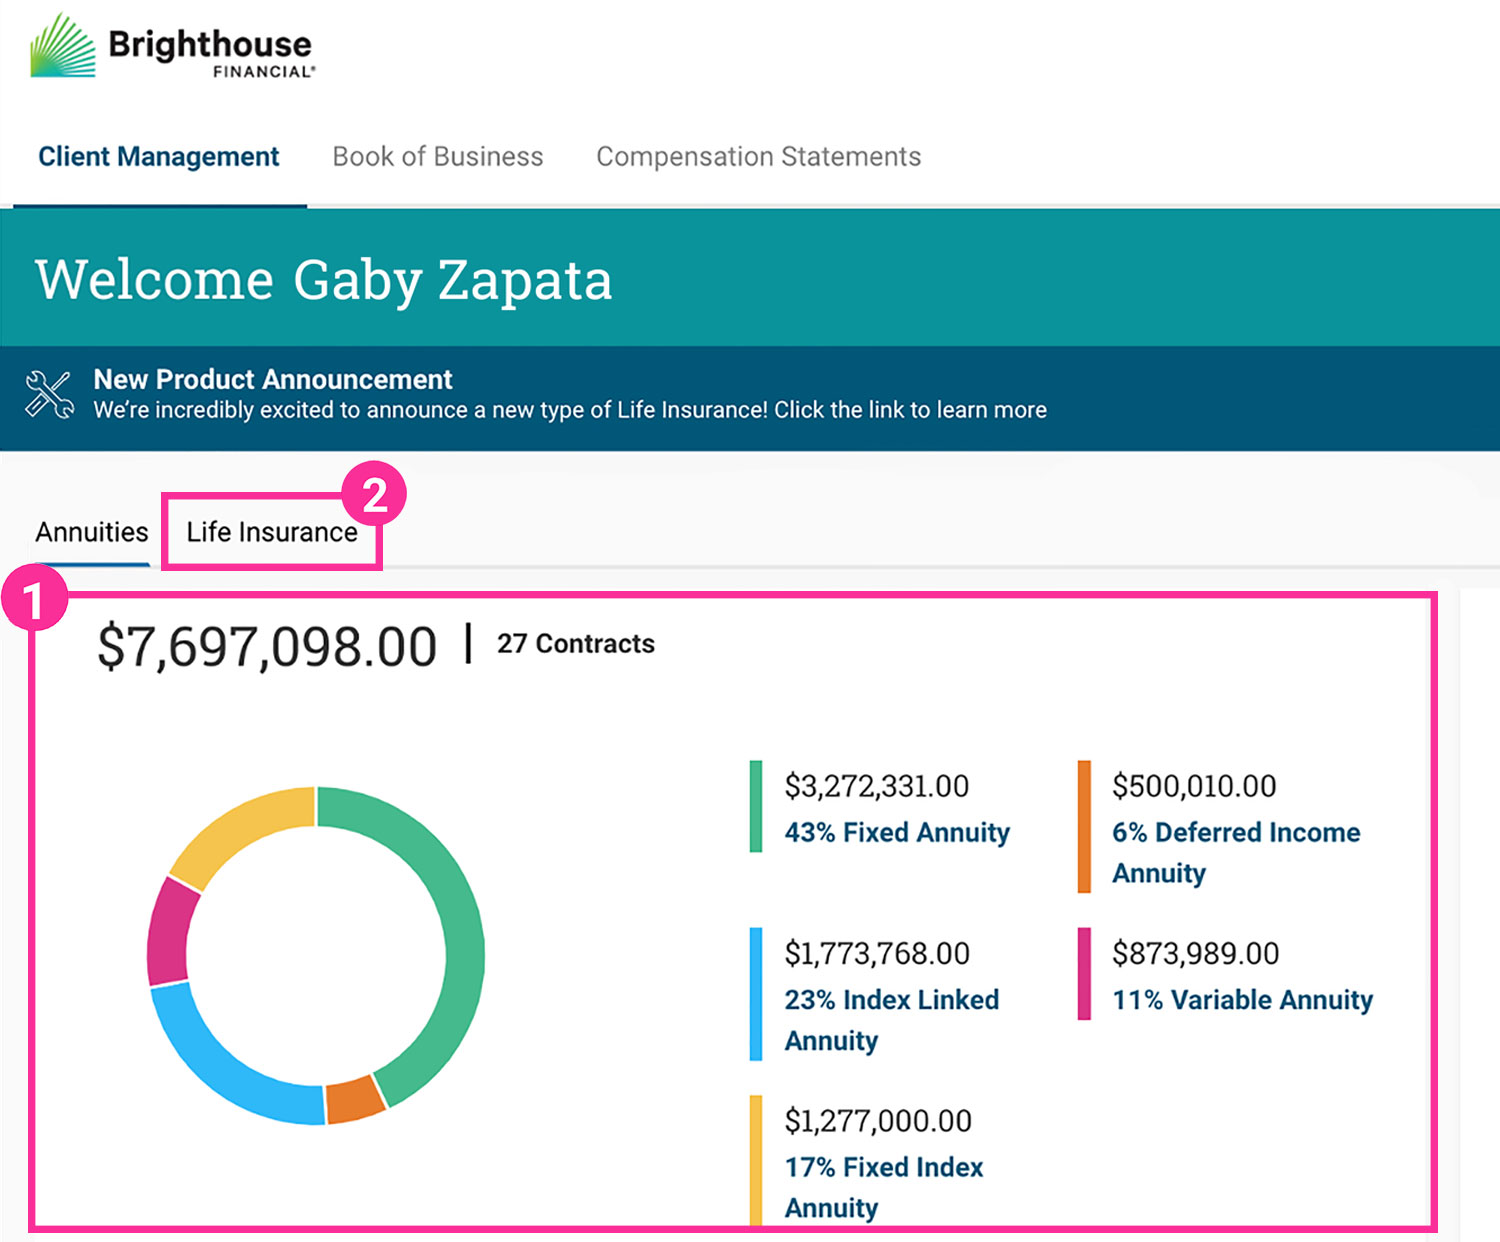Open Compensation Statements tab
This screenshot has width=1500, height=1242.
758,157
